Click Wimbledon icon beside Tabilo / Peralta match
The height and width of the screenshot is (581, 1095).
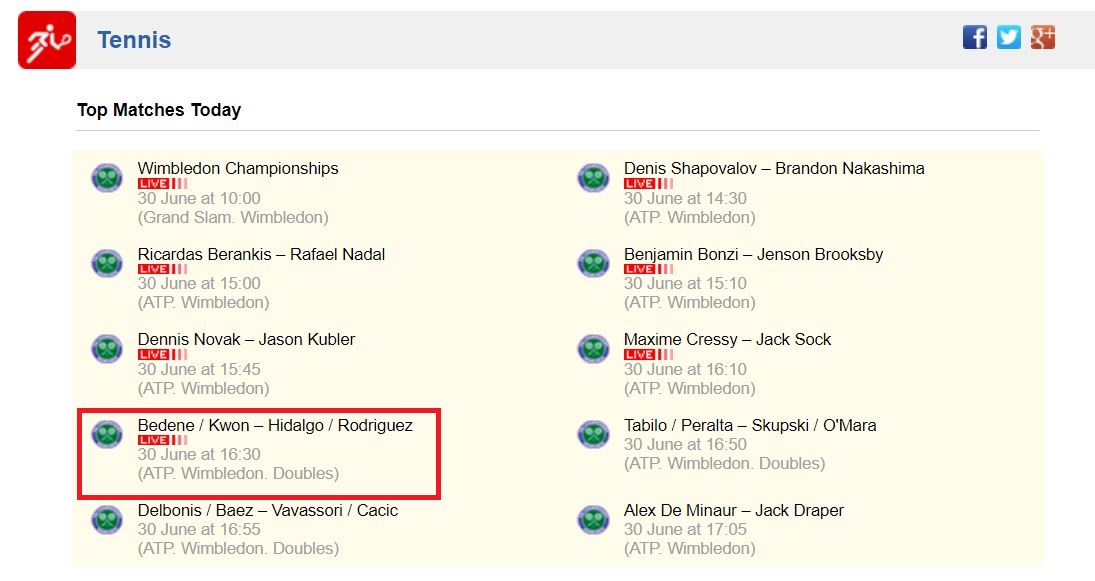(594, 434)
